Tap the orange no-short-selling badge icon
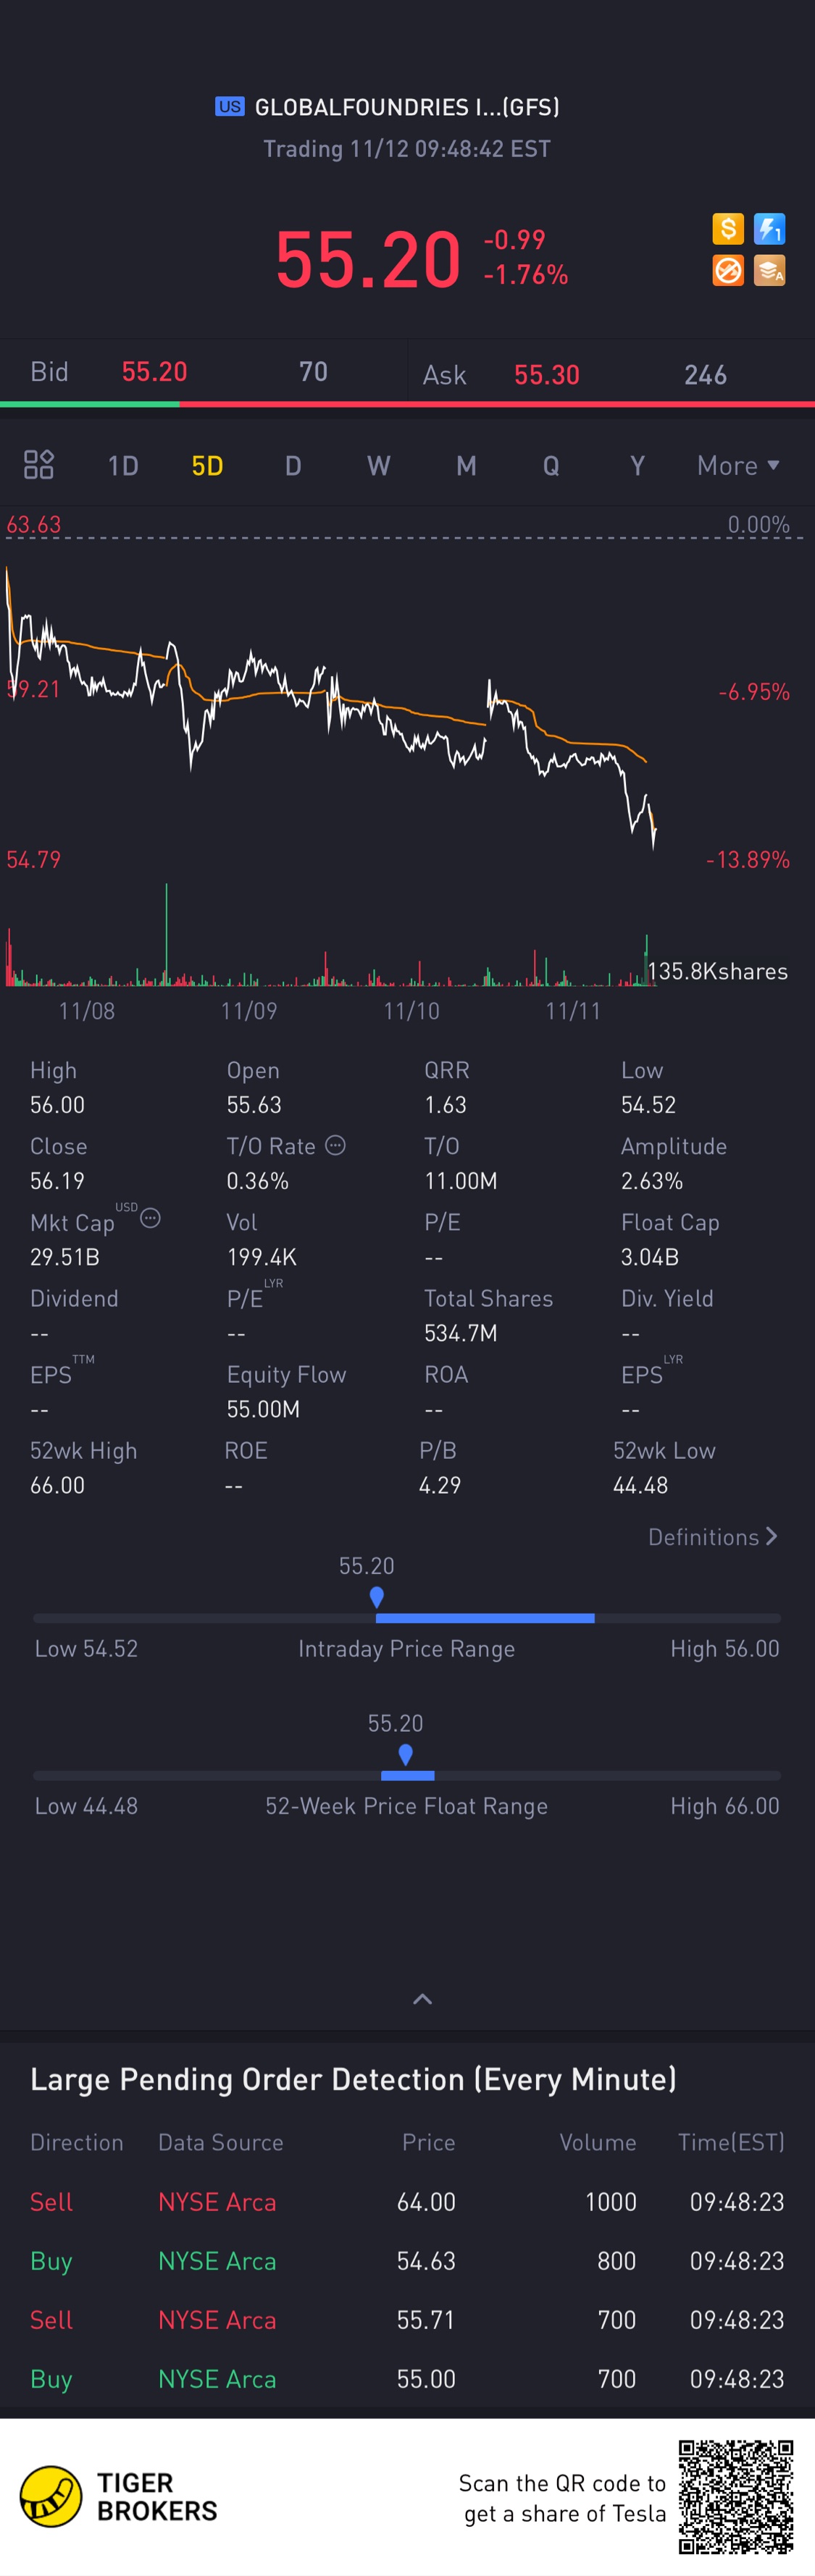 click(x=728, y=270)
